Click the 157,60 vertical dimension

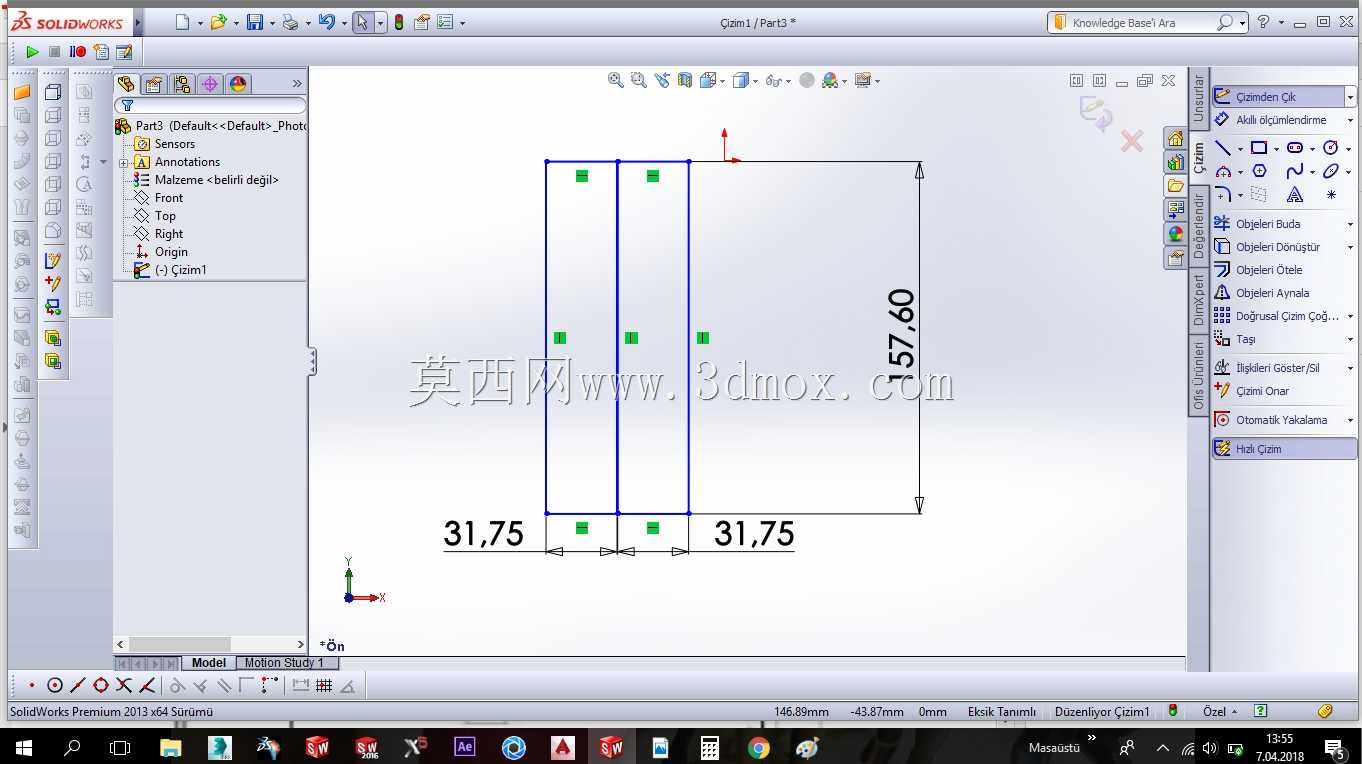901,335
